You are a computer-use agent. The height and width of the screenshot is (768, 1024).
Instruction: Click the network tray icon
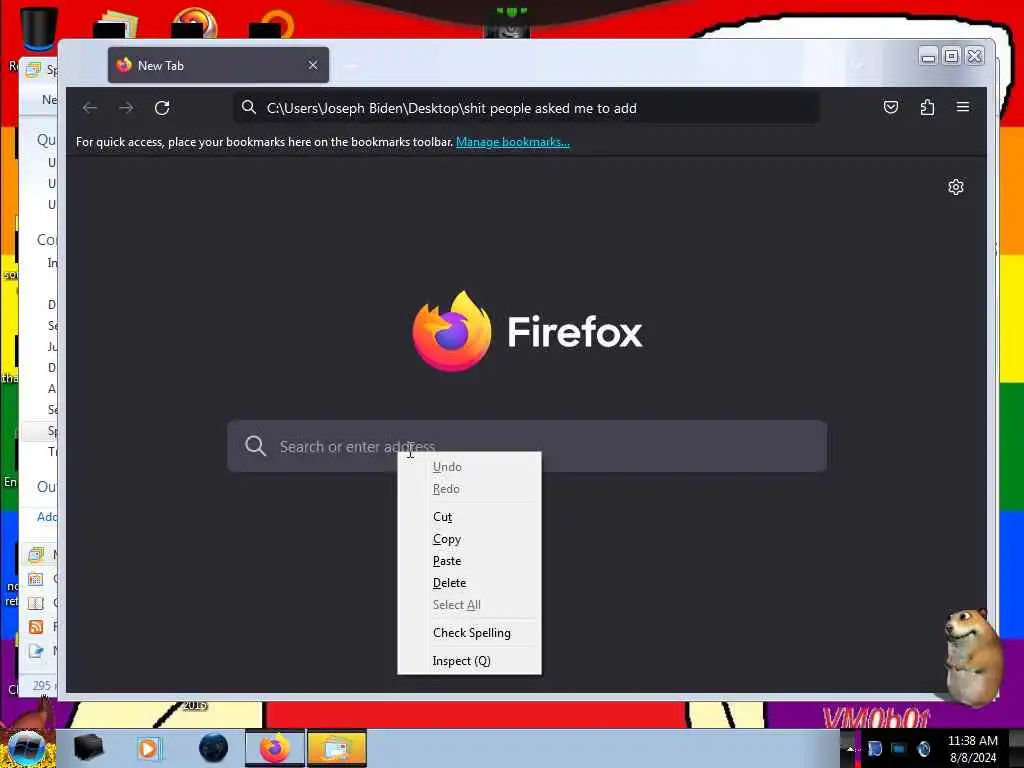899,748
